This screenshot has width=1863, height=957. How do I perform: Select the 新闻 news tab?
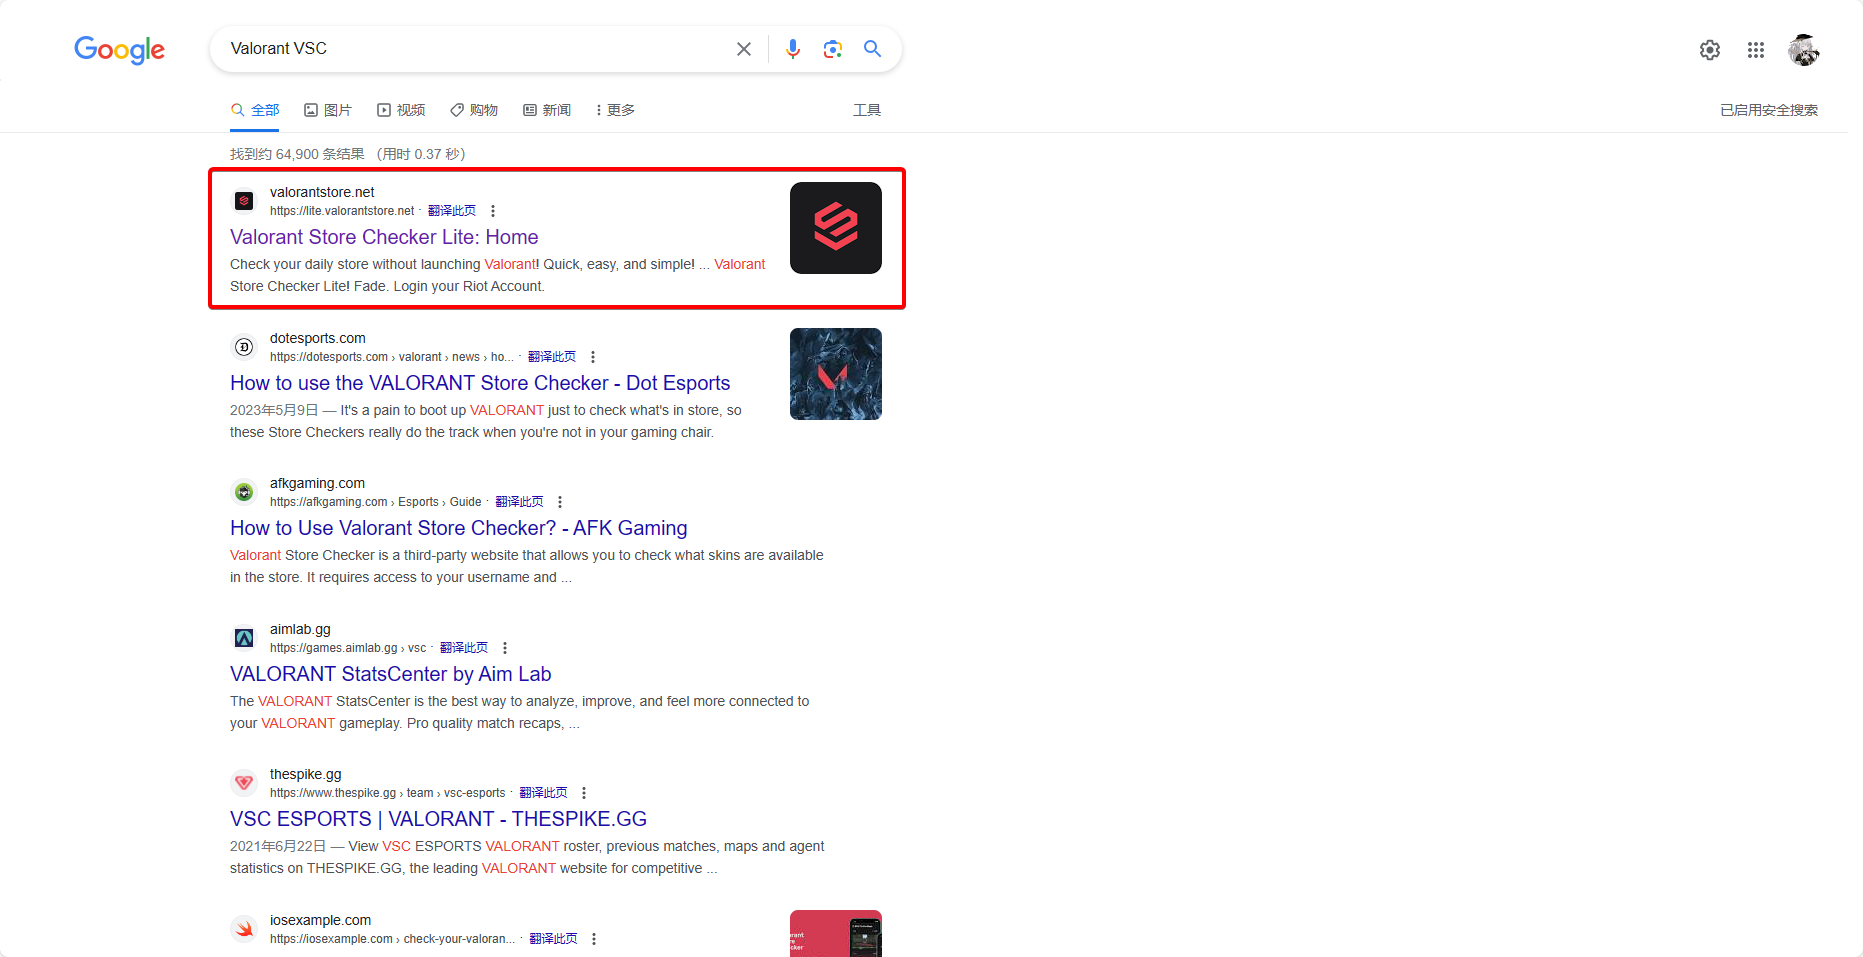pos(547,110)
